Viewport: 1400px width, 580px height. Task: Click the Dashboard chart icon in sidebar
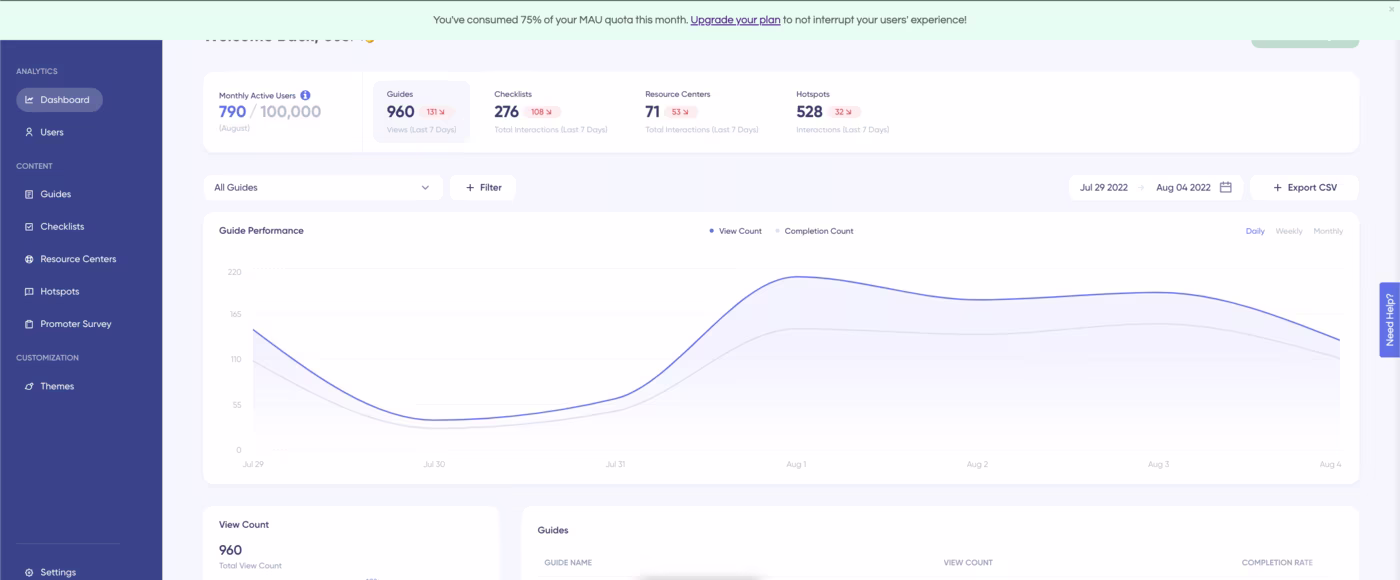pos(30,100)
